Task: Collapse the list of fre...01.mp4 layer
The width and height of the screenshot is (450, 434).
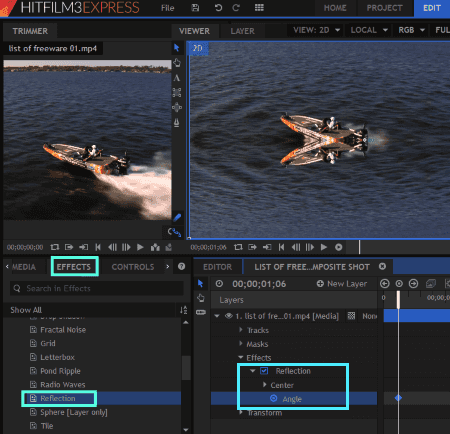Action: pyautogui.click(x=217, y=316)
